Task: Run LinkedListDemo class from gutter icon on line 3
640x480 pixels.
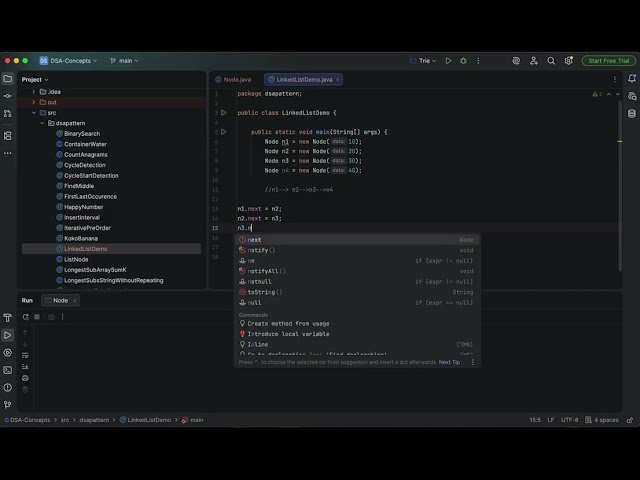Action: [224, 113]
